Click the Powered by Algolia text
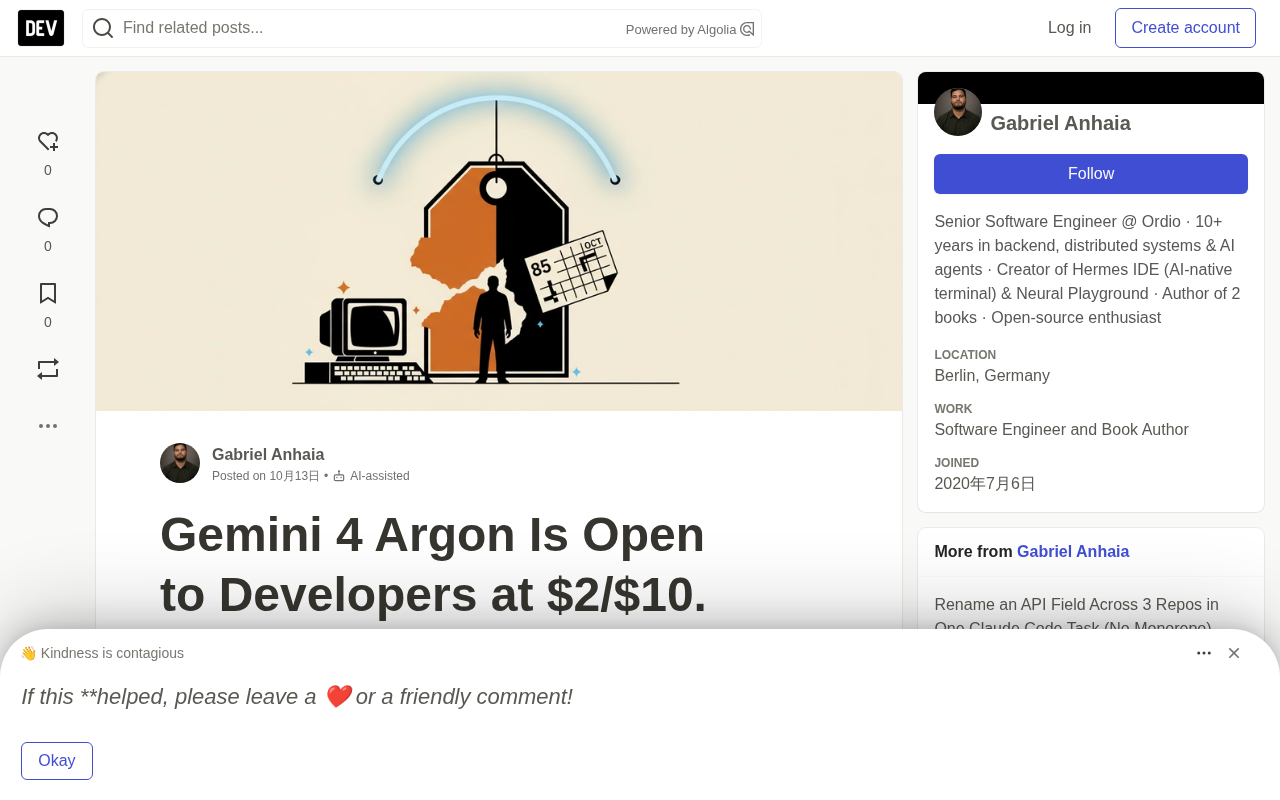 (681, 30)
